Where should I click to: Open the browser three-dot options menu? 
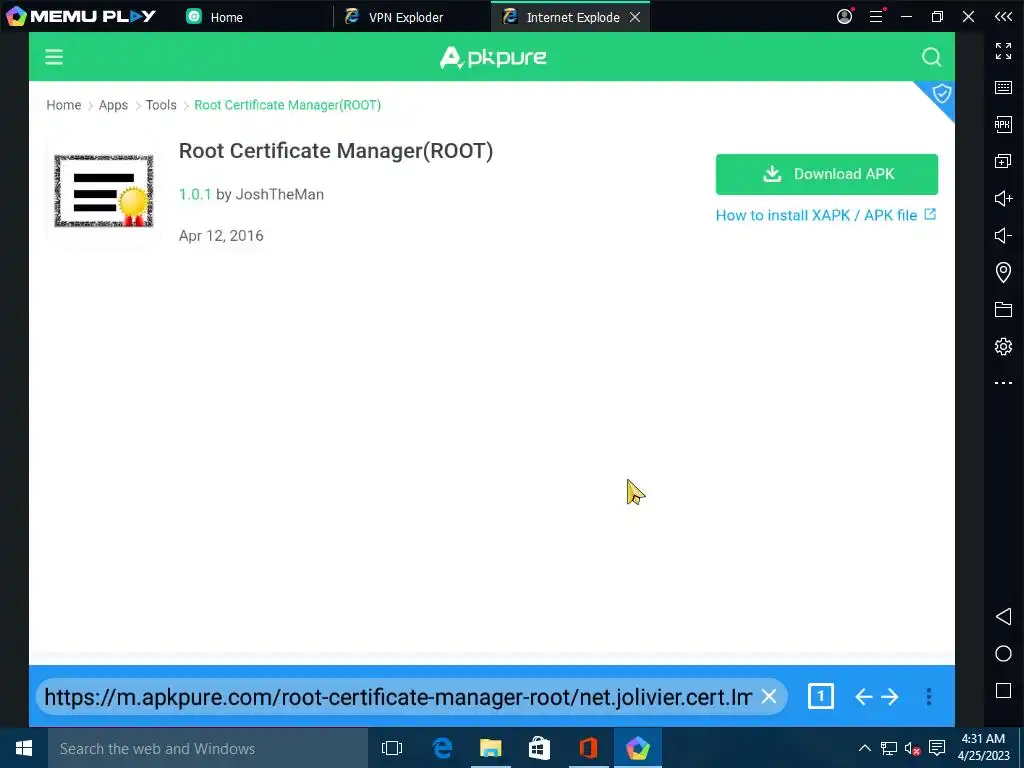pyautogui.click(x=929, y=697)
